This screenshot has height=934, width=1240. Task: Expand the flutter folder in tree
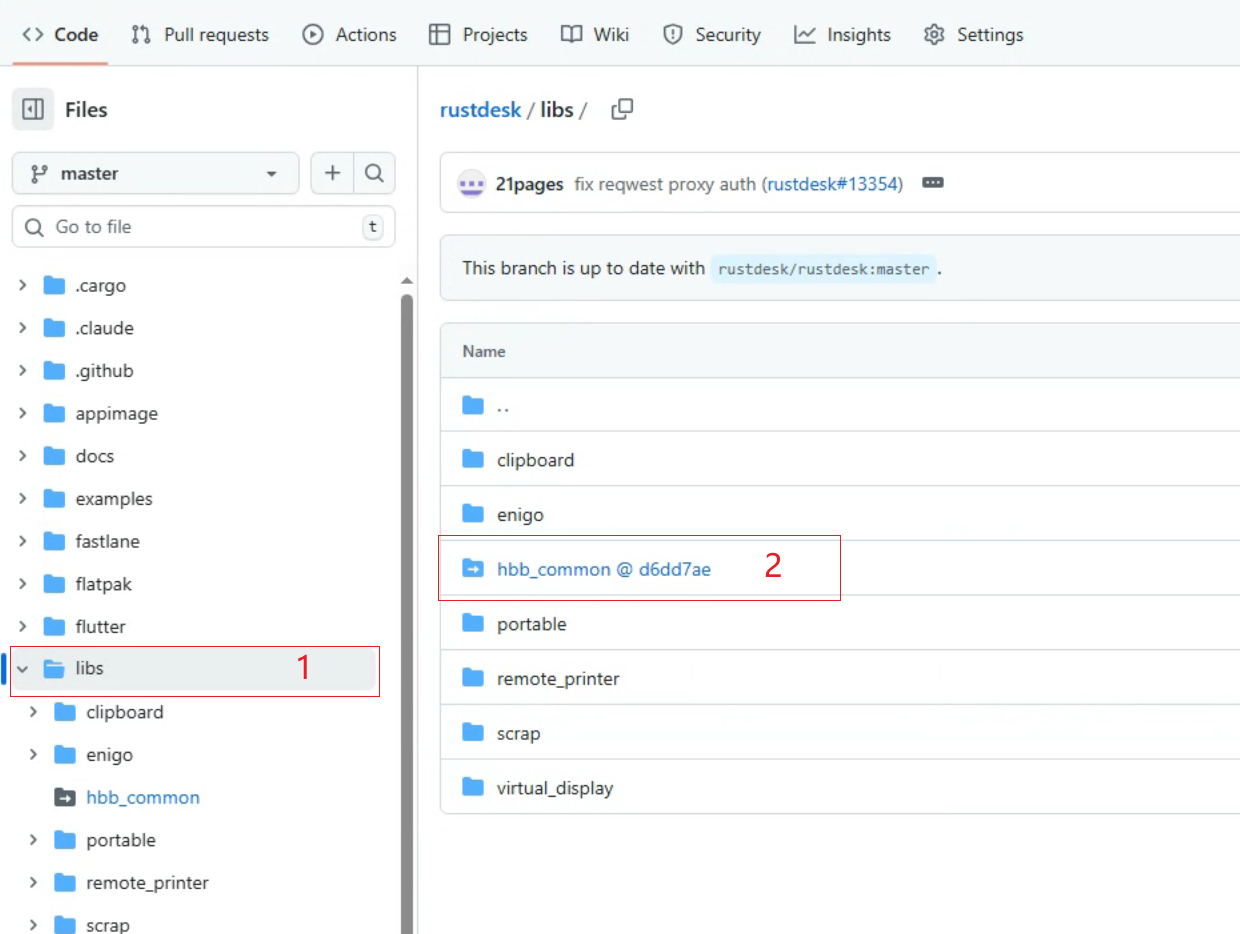tap(23, 627)
